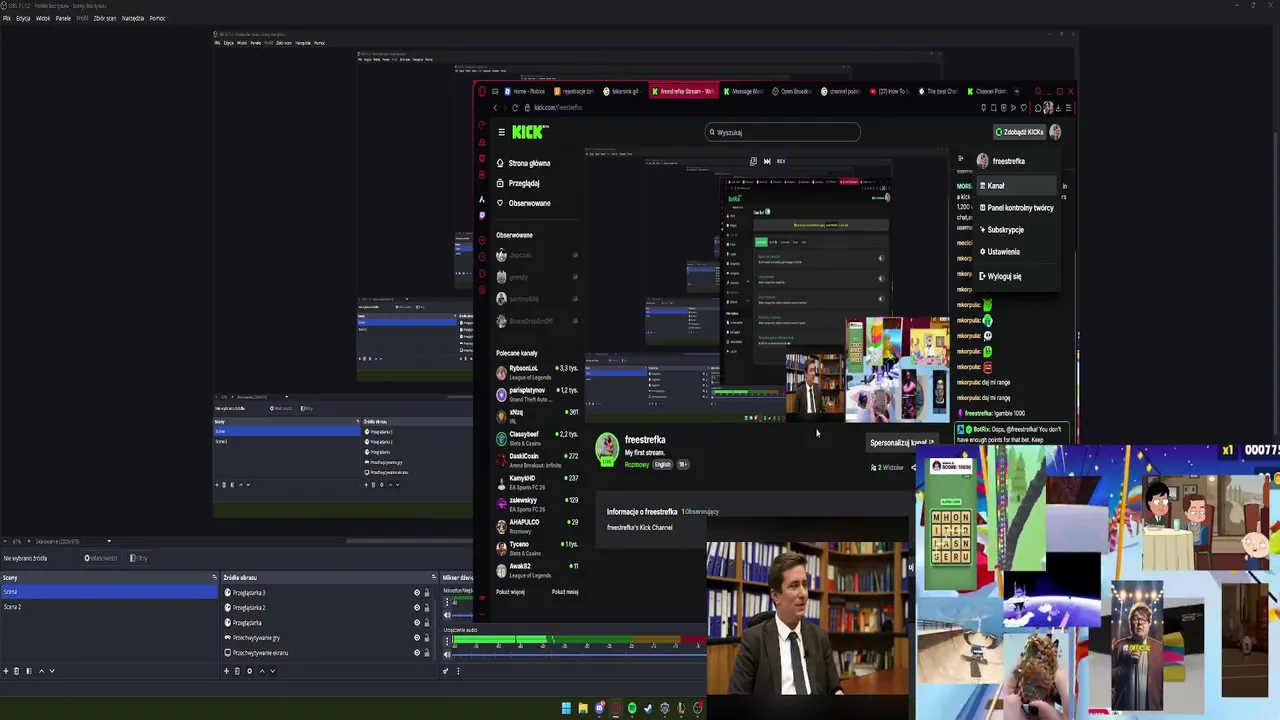Click the Kick hamburger menu icon
The width and height of the screenshot is (1280, 720).
pos(501,132)
